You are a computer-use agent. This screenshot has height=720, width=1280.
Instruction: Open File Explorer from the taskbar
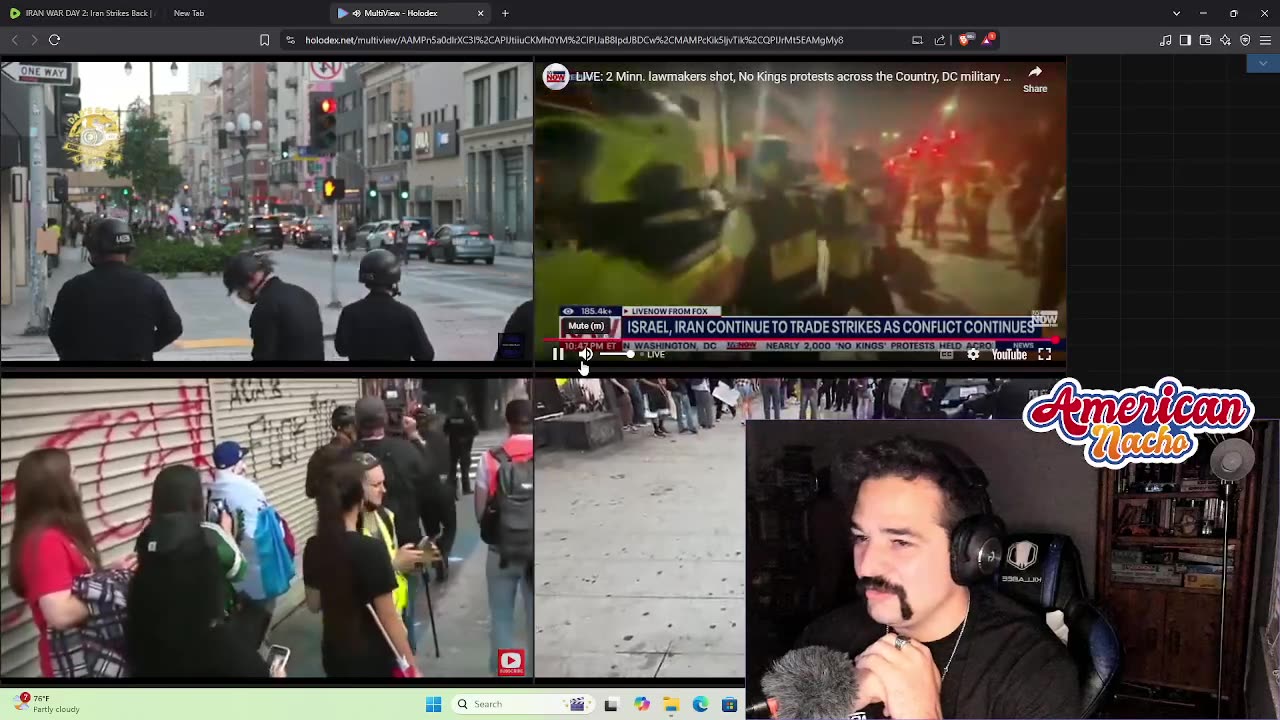click(671, 704)
